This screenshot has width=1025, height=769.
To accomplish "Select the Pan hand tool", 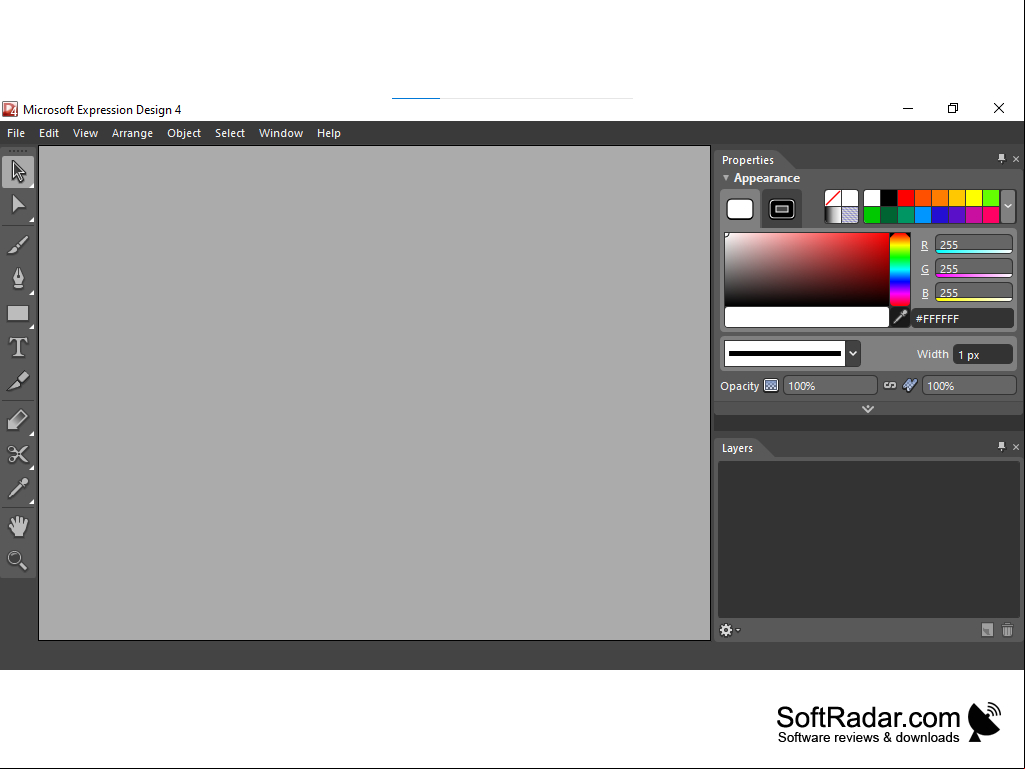I will coord(18,526).
